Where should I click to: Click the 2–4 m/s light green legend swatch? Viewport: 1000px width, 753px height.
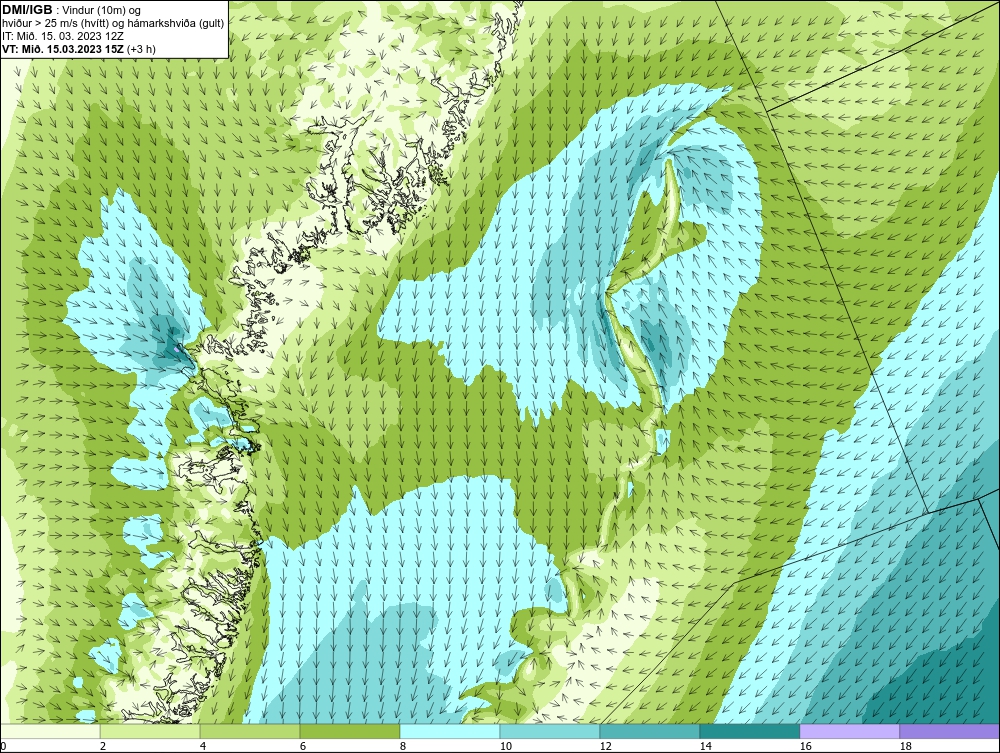[x=150, y=731]
